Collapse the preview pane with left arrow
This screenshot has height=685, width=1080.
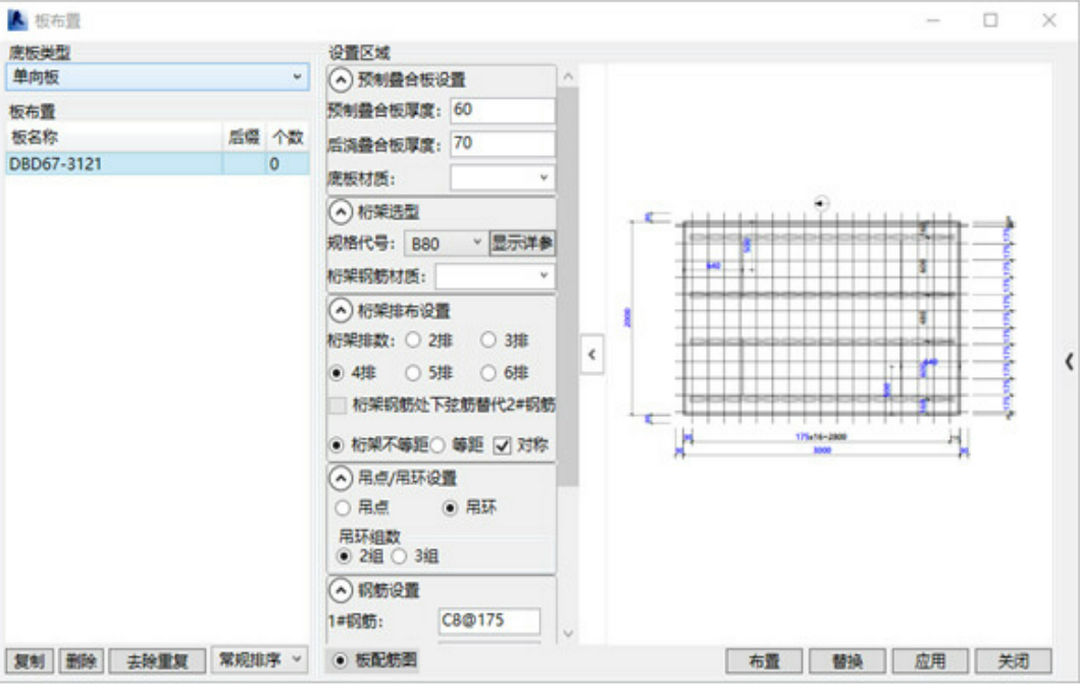click(592, 356)
